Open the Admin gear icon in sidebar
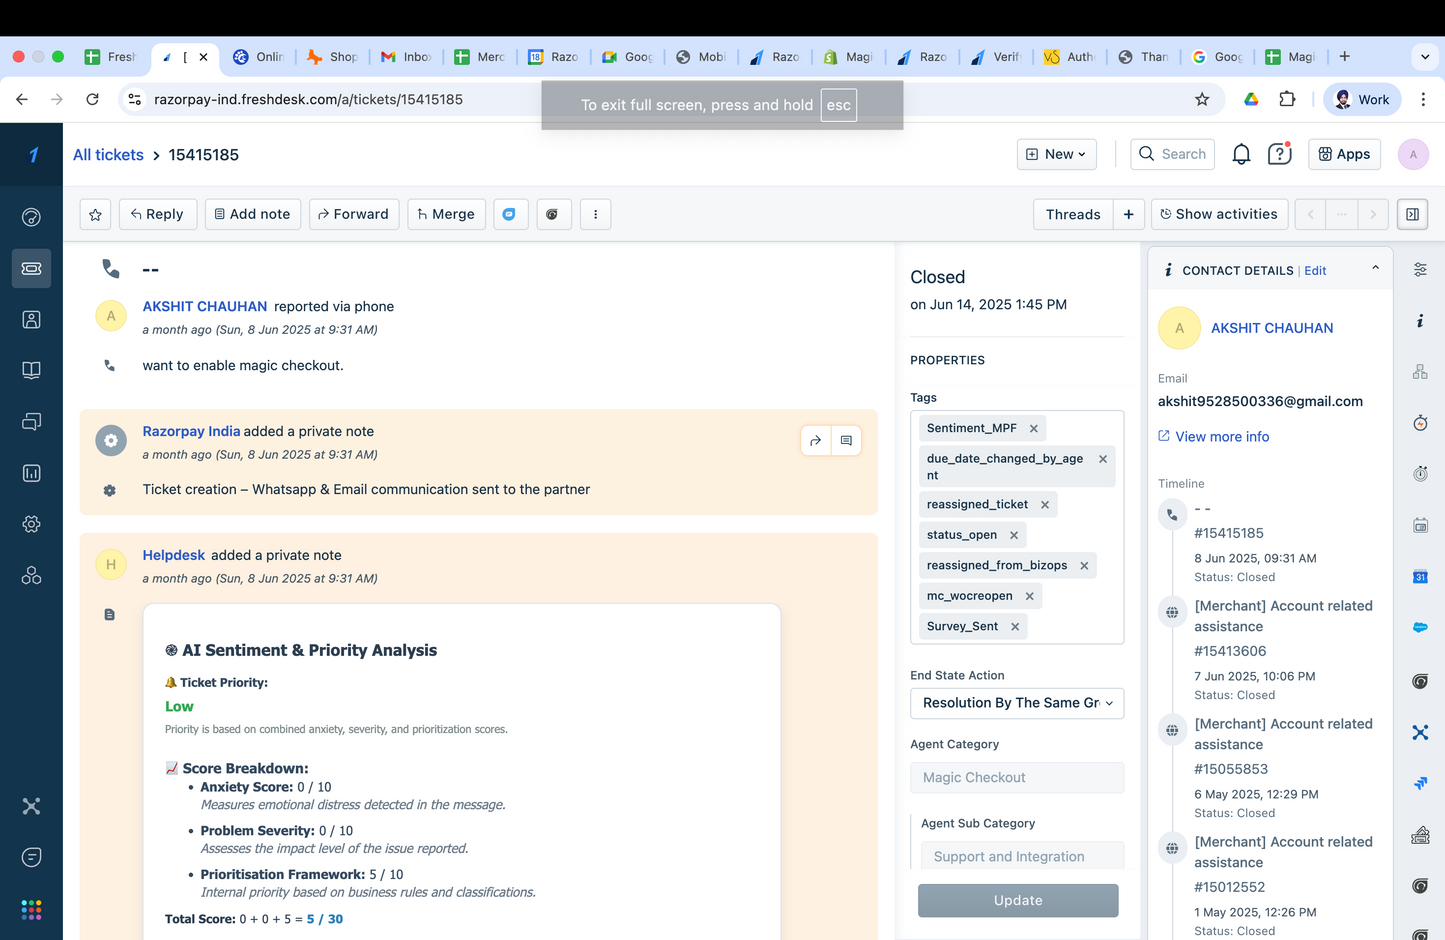Screen dimensions: 1445x940 click(x=31, y=524)
